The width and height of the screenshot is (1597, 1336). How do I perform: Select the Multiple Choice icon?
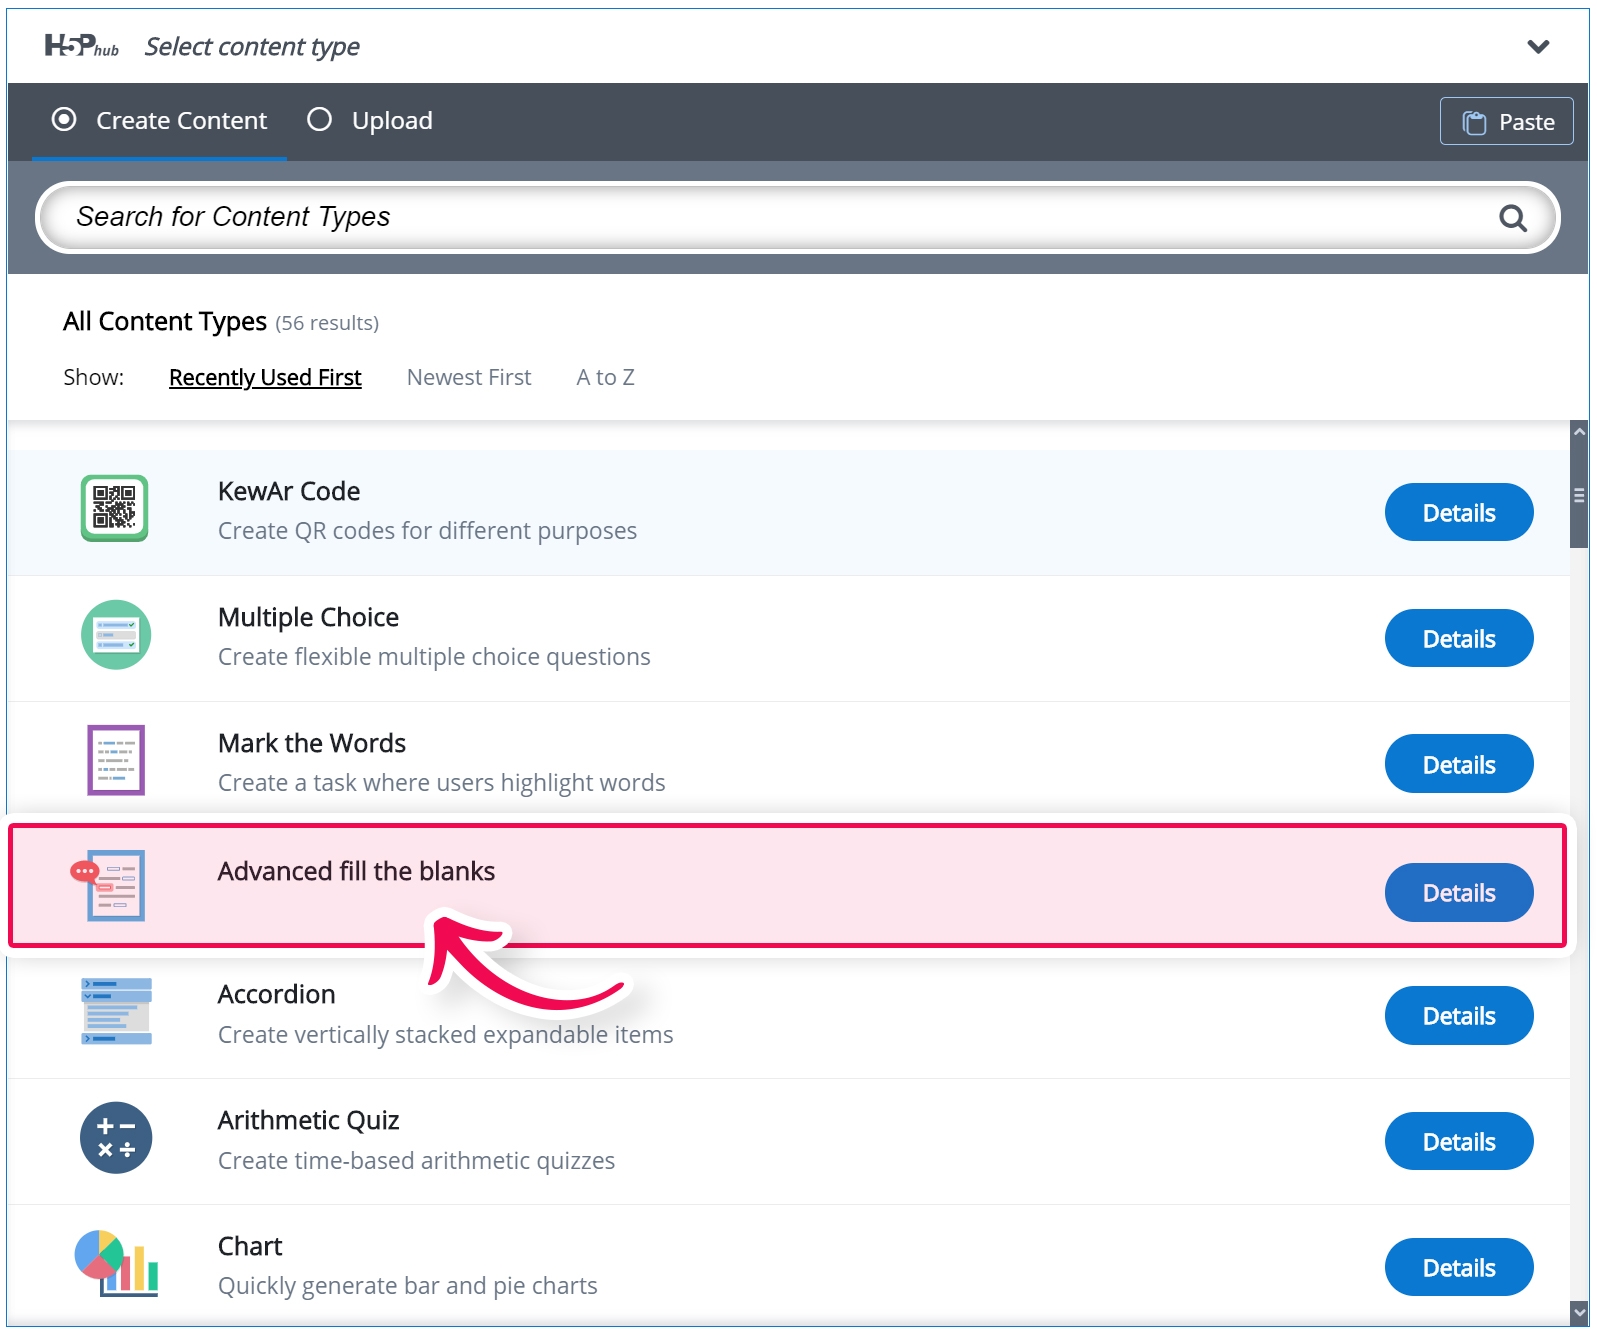[x=116, y=635]
